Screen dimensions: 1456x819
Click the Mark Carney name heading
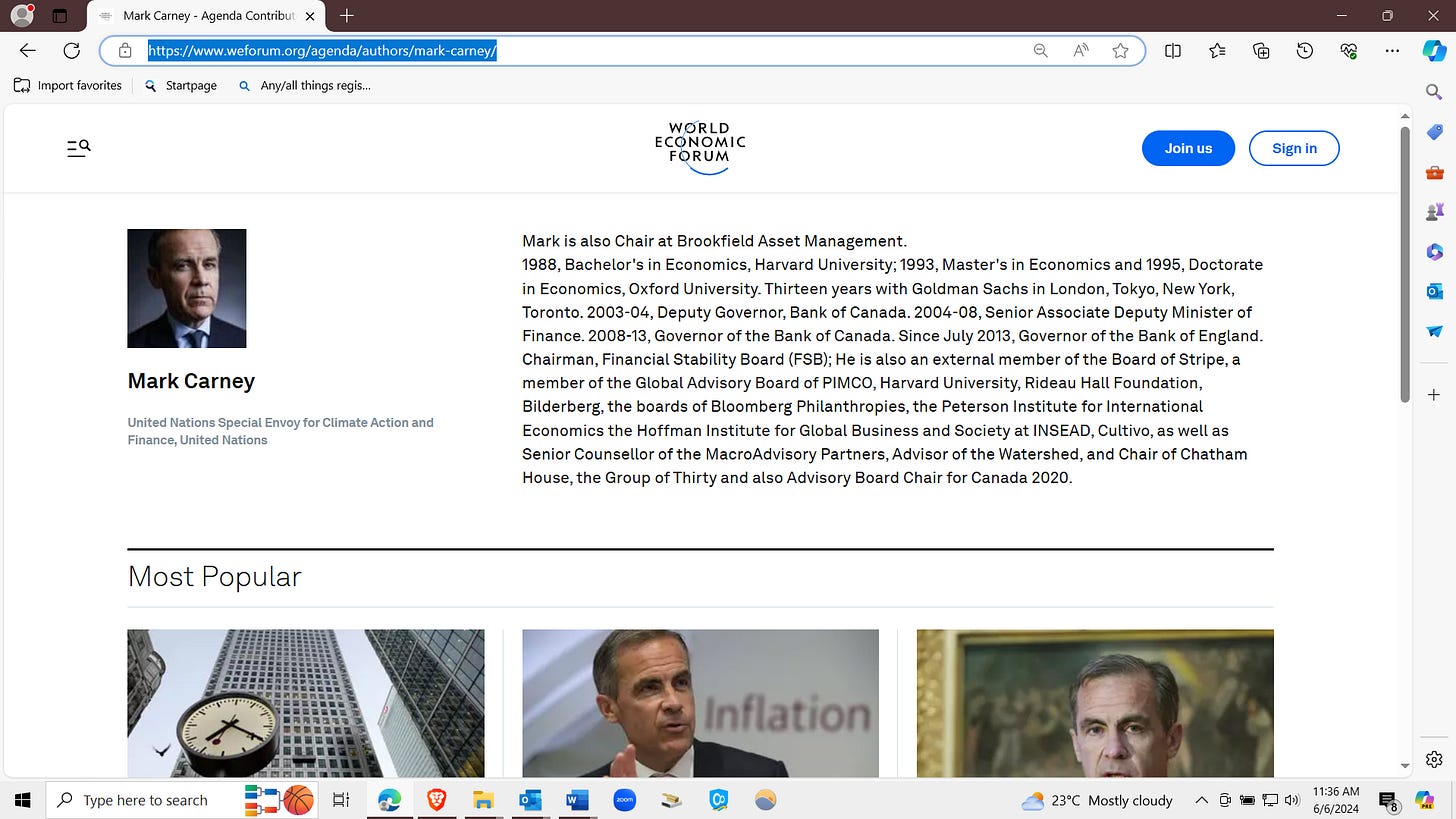[191, 381]
